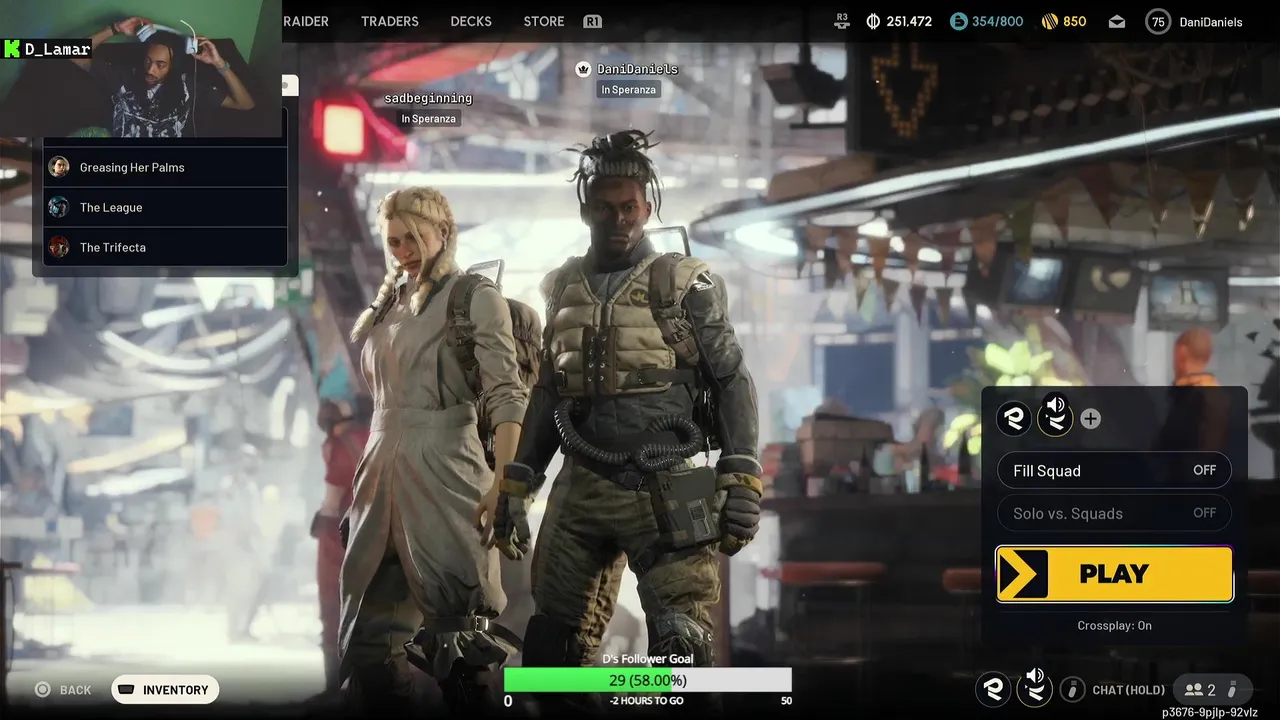
Task: Switch to the DECKS tab
Action: [470, 21]
